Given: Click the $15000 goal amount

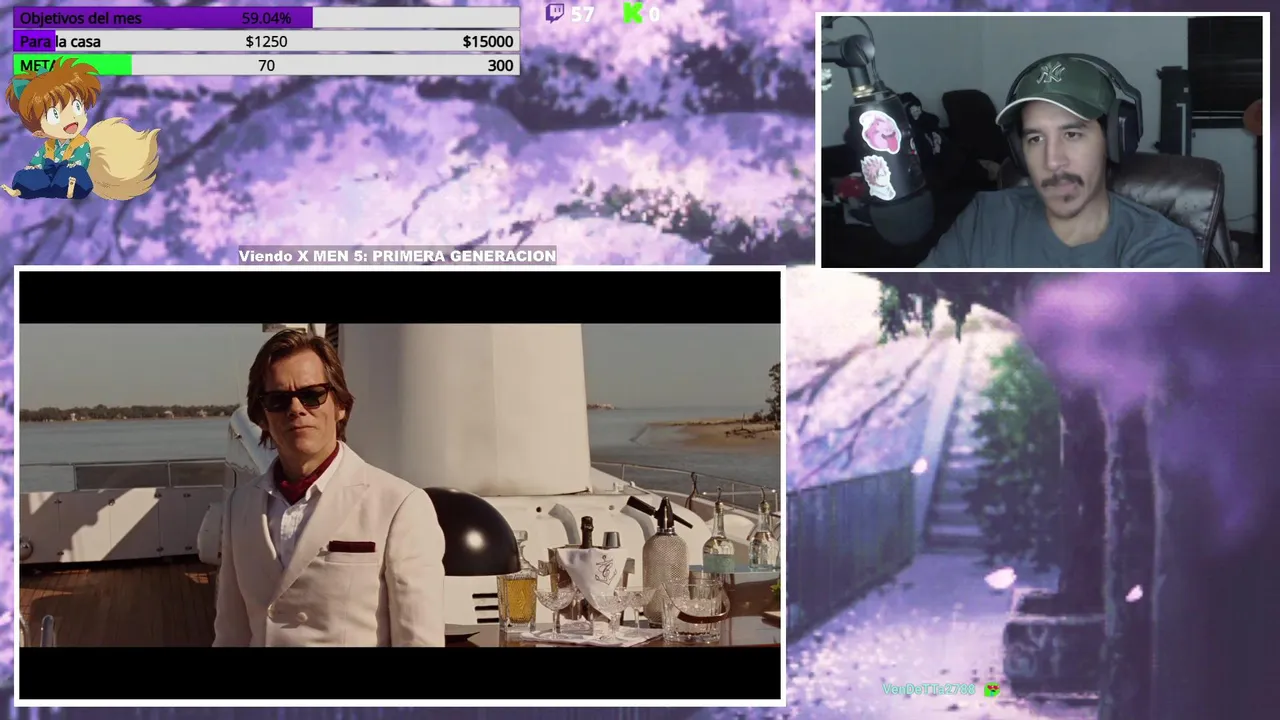Looking at the screenshot, I should coord(488,41).
